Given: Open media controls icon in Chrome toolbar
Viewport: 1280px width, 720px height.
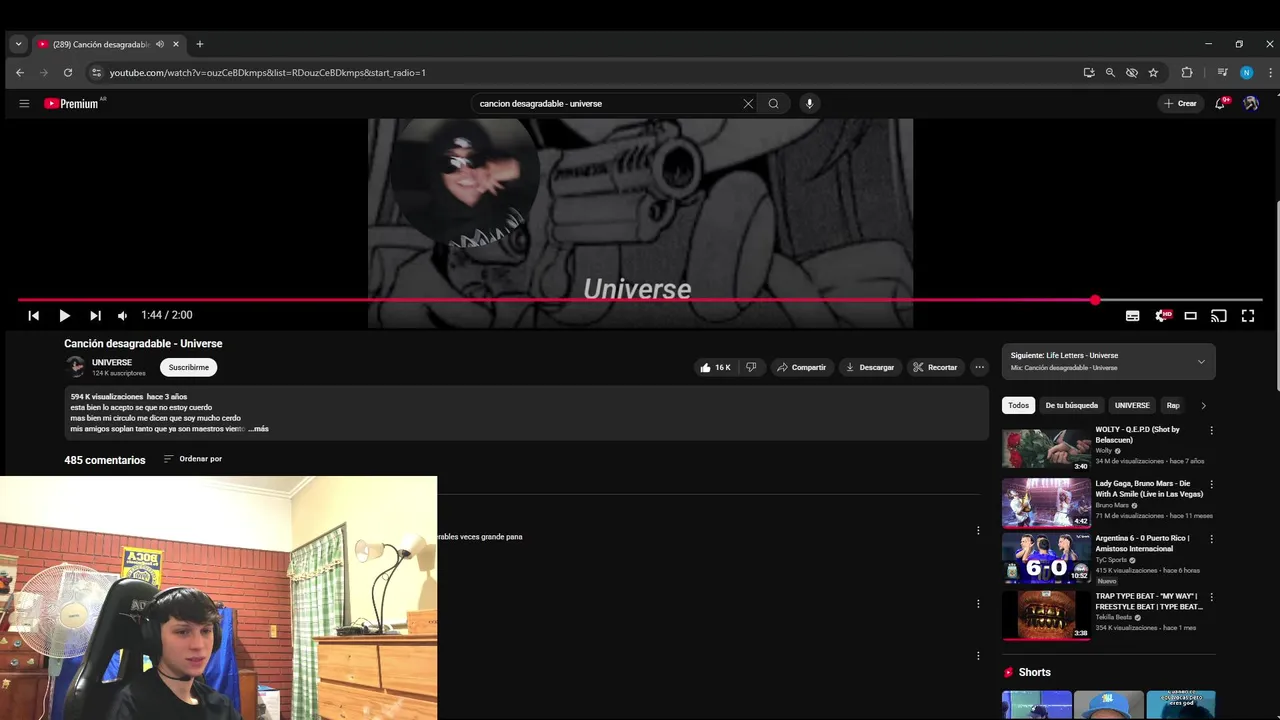Looking at the screenshot, I should 1222,72.
